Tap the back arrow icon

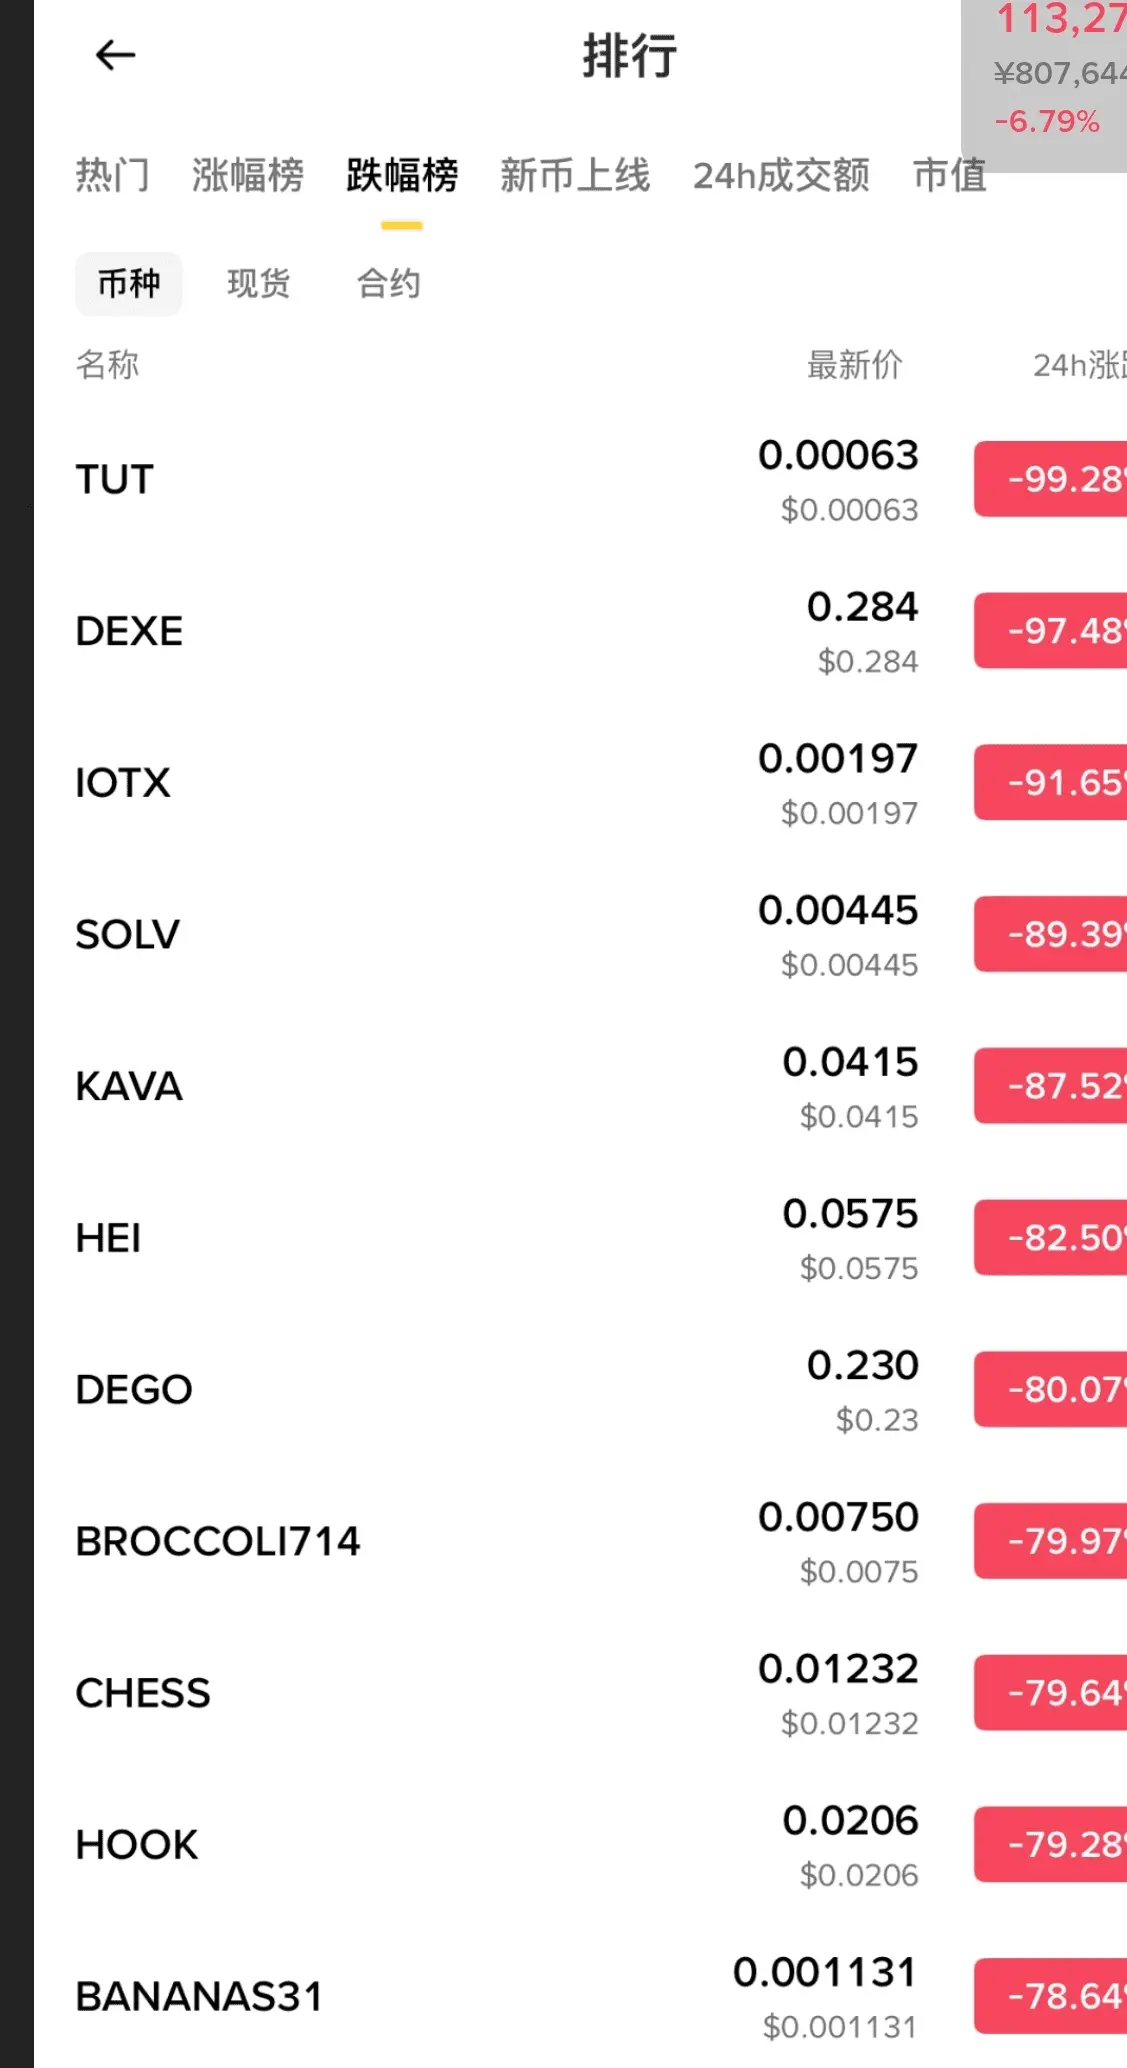115,56
